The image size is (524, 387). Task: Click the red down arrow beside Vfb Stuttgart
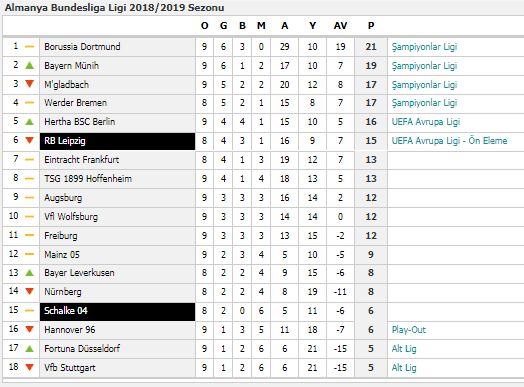[29, 367]
